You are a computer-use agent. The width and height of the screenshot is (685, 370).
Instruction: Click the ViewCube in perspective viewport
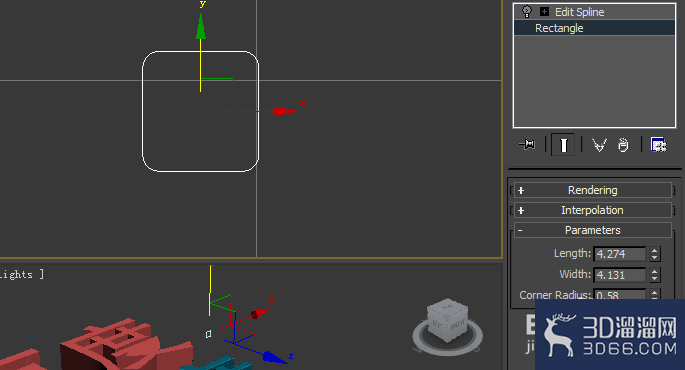click(448, 320)
